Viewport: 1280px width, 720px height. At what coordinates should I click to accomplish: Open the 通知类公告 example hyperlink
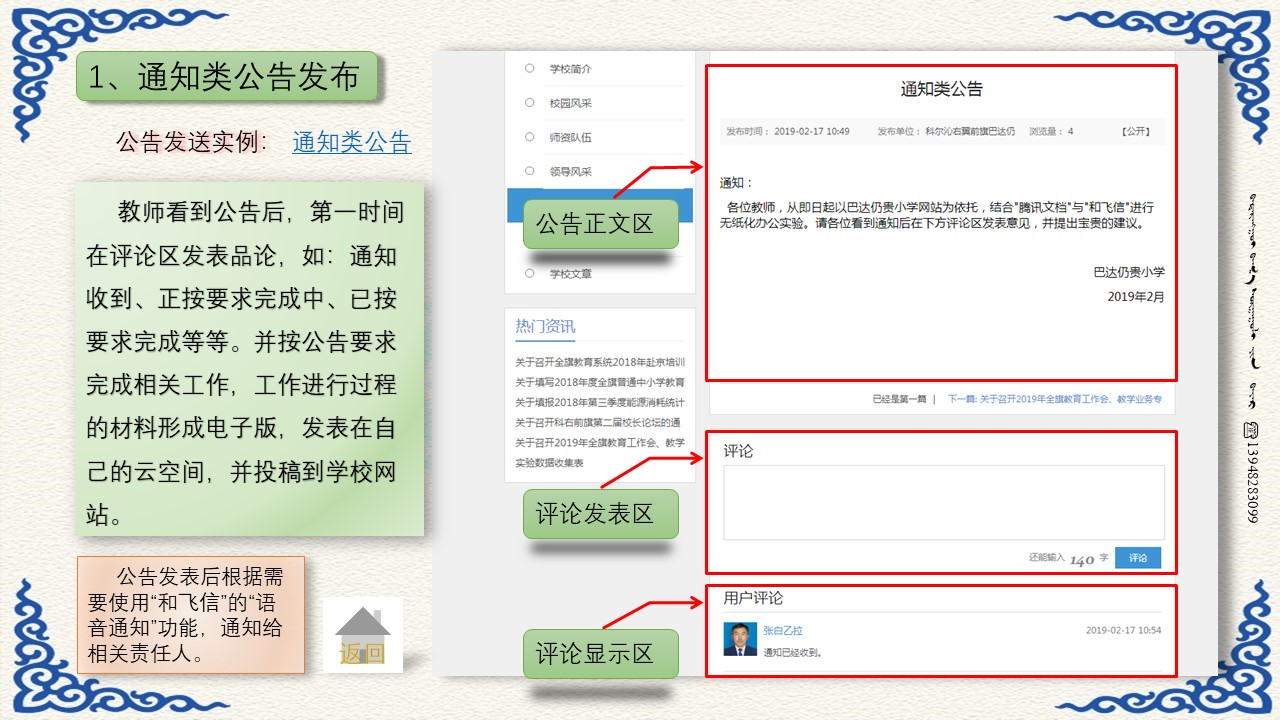(351, 143)
